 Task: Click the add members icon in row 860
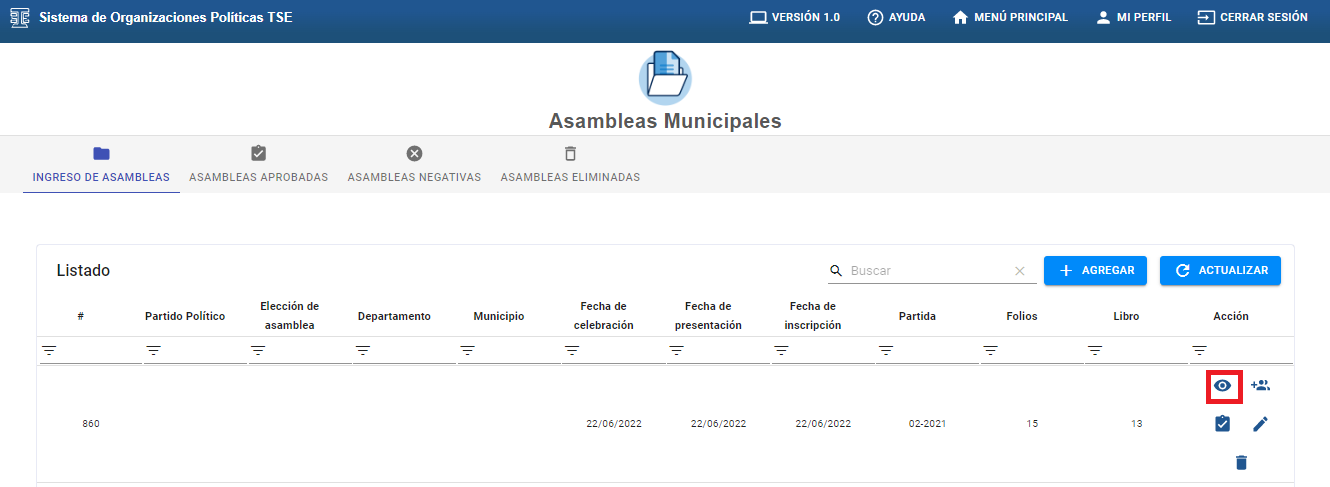click(x=1260, y=385)
